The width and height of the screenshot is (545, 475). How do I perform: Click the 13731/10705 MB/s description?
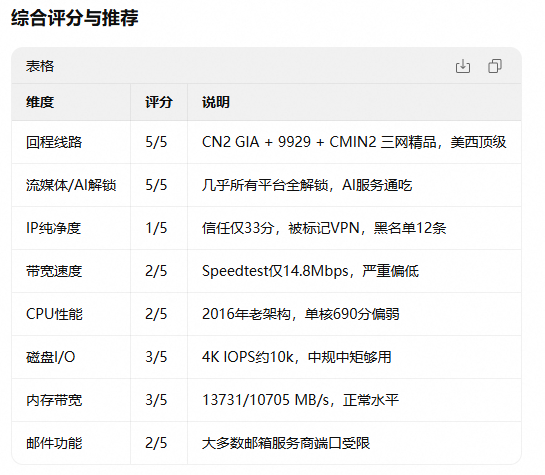click(300, 400)
